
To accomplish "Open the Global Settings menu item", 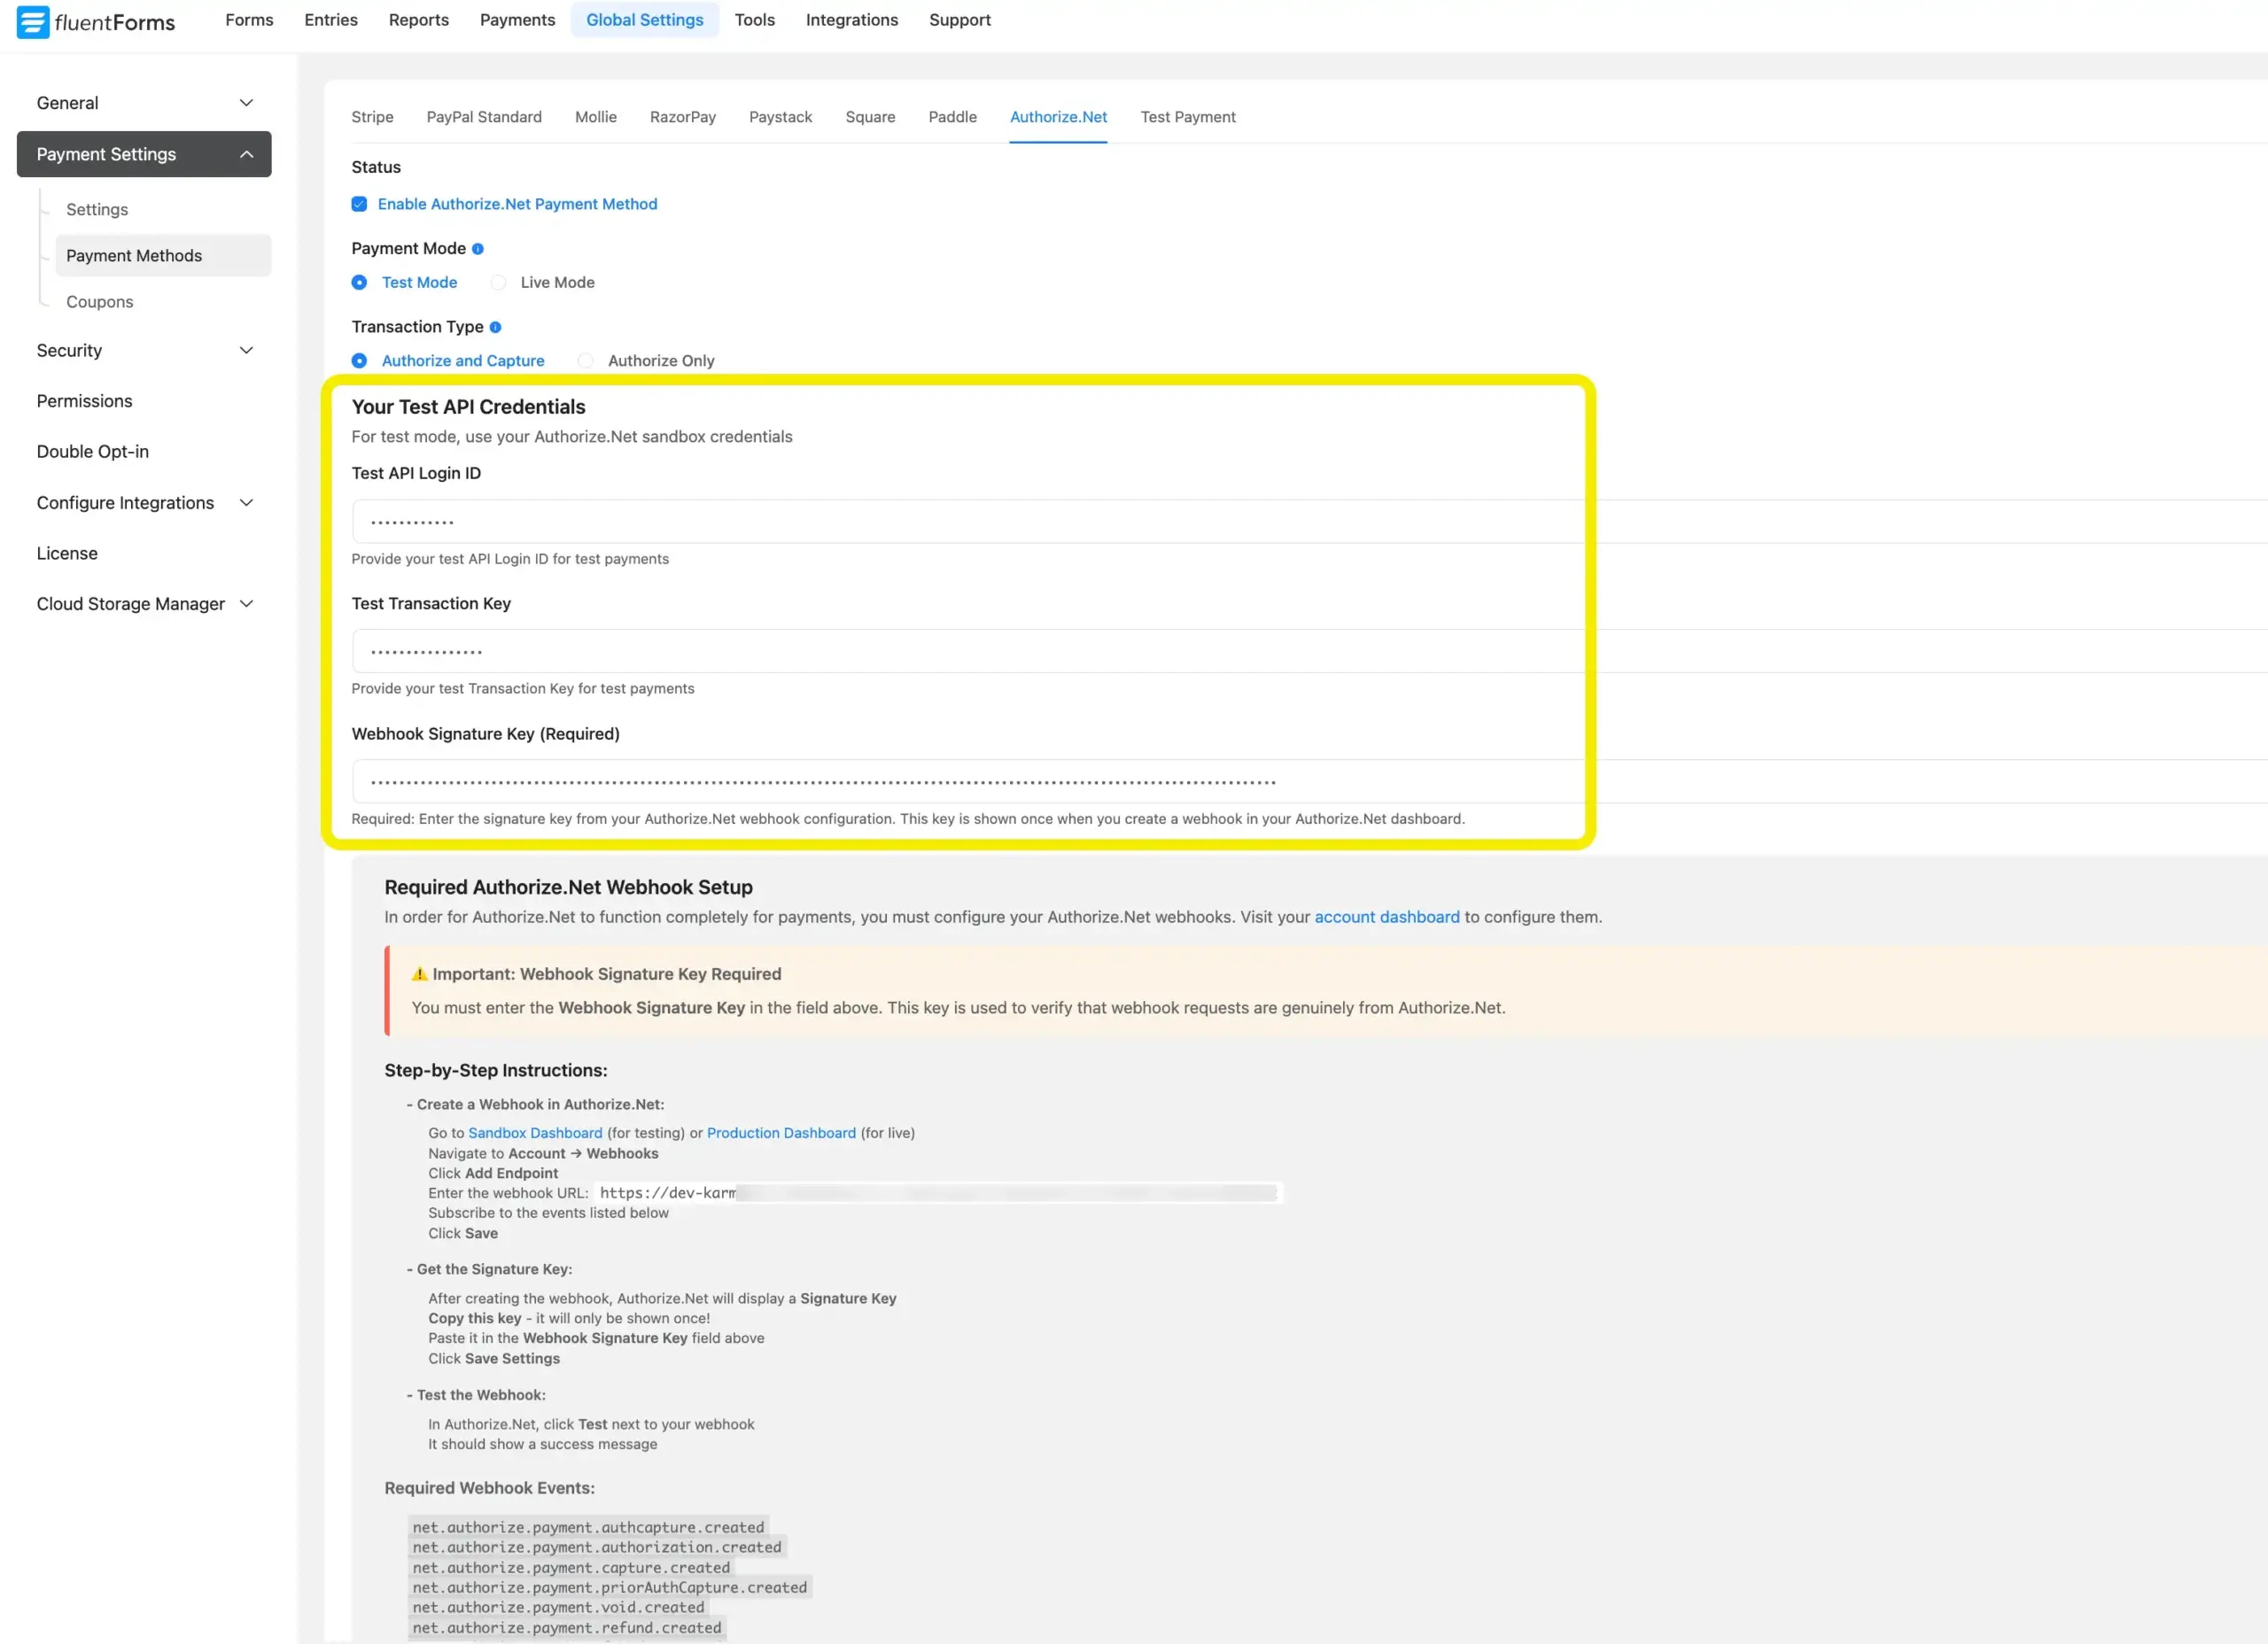I will pyautogui.click(x=644, y=20).
